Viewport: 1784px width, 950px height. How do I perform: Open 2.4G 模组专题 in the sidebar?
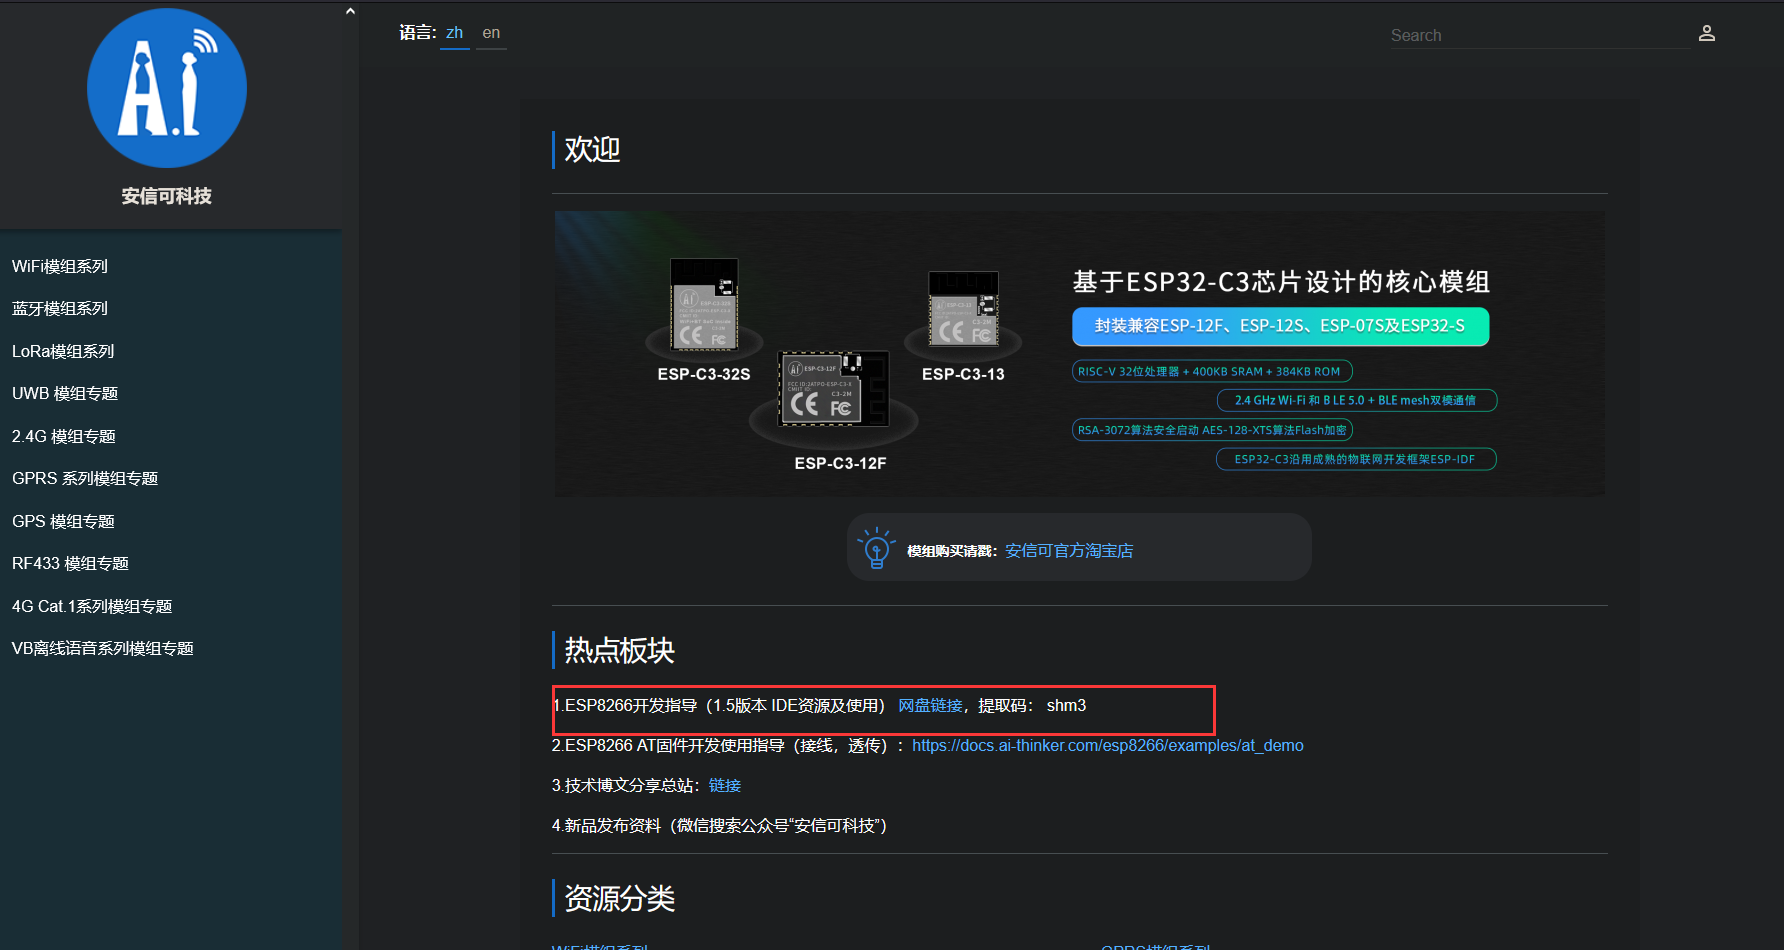(64, 436)
